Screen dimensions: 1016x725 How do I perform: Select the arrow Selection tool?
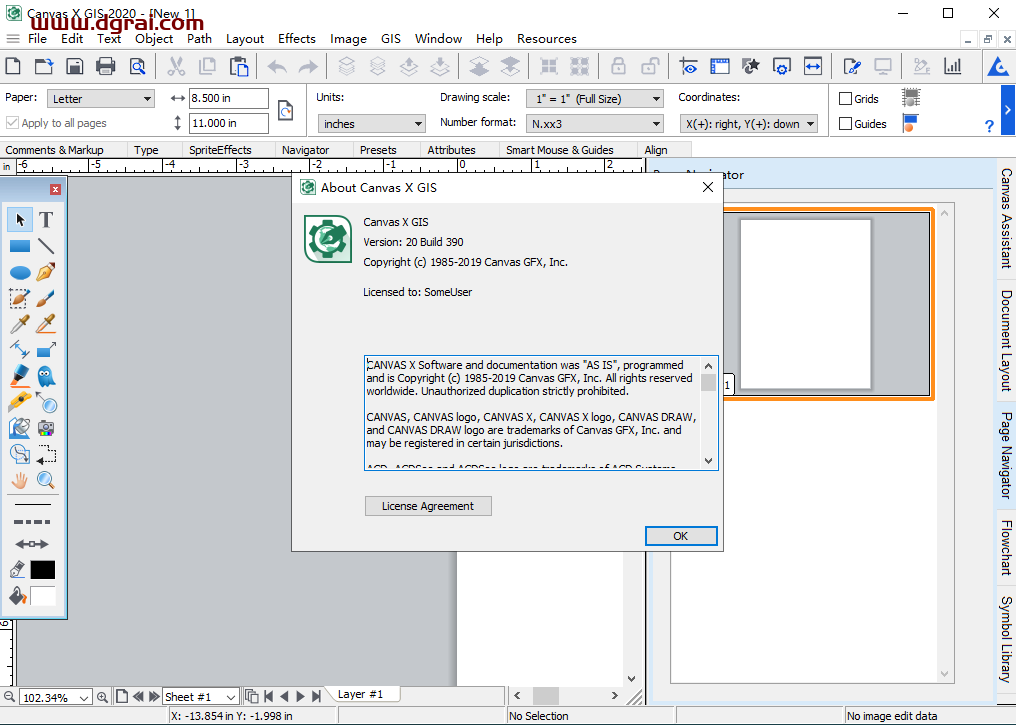[20, 220]
